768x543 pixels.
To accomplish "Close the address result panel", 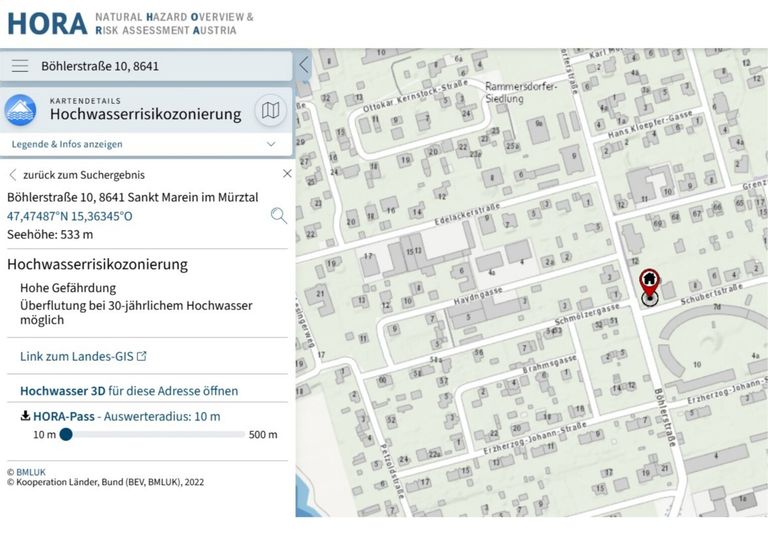I will pyautogui.click(x=287, y=174).
